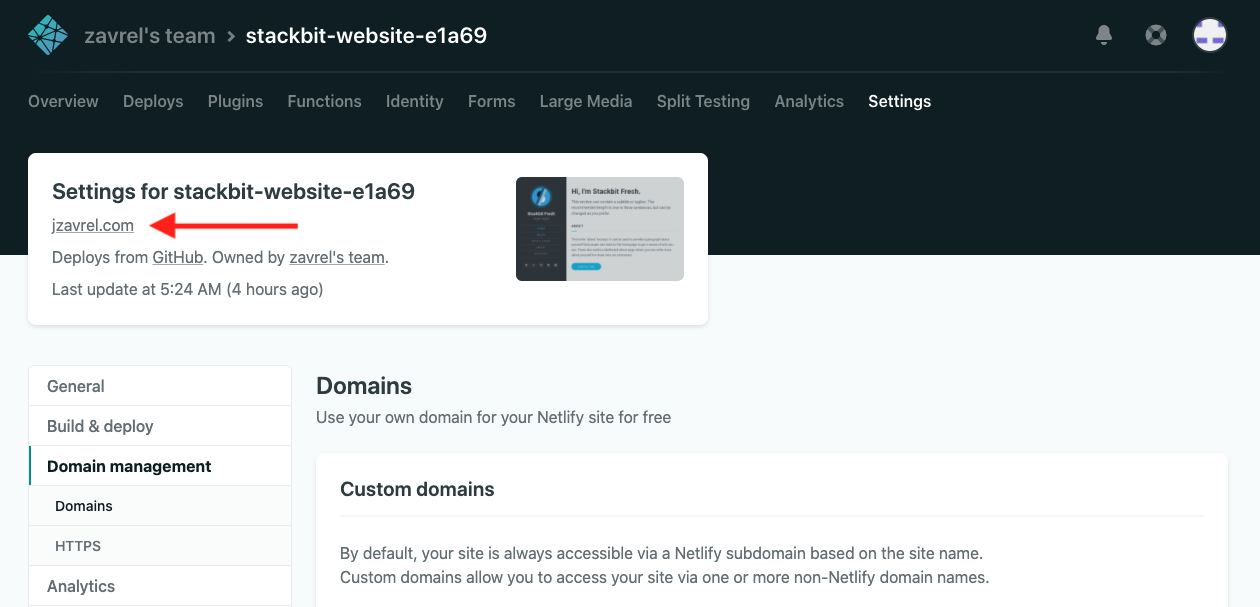Follow the GitHub link

tap(178, 257)
